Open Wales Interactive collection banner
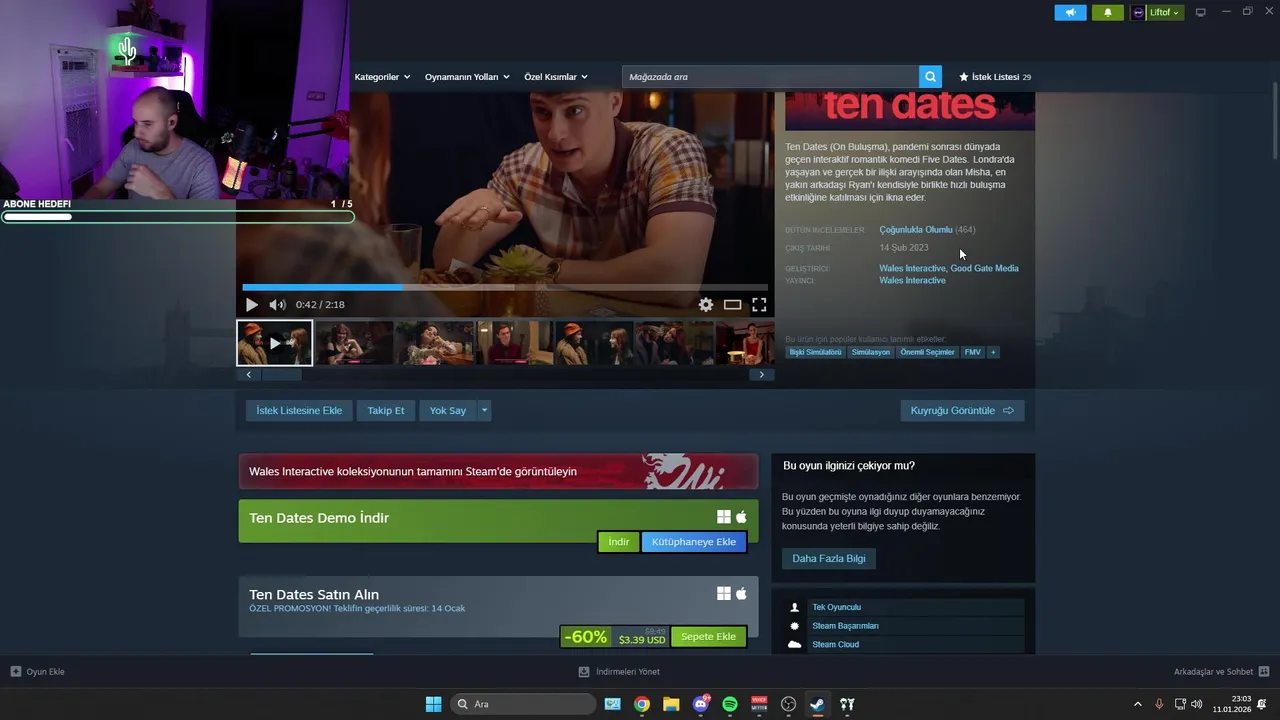Screen dimensions: 1280x720 click(x=498, y=472)
